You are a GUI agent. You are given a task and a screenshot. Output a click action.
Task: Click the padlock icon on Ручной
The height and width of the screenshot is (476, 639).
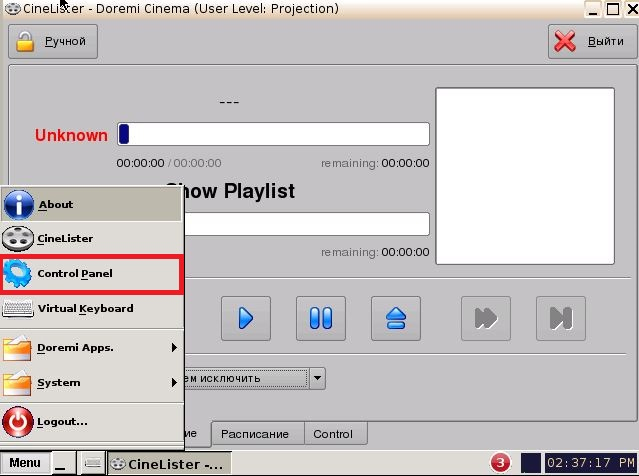25,42
